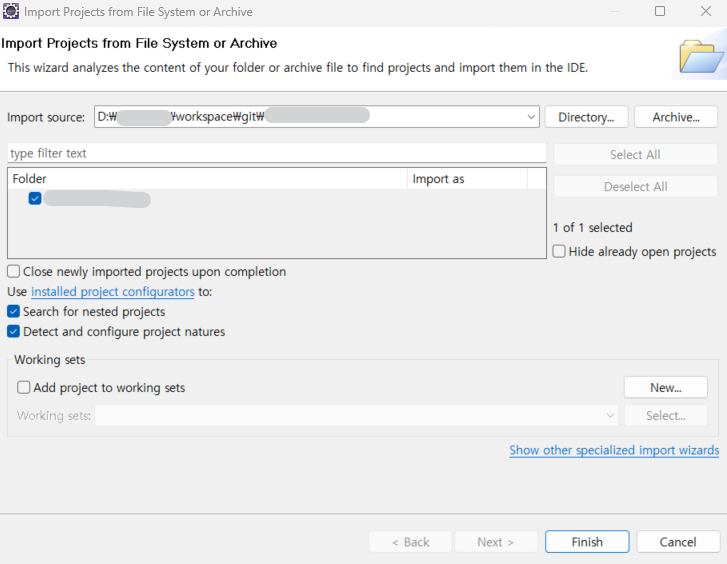727x564 pixels.
Task: Uncheck the project folder checkbox in list
Action: coord(35,199)
